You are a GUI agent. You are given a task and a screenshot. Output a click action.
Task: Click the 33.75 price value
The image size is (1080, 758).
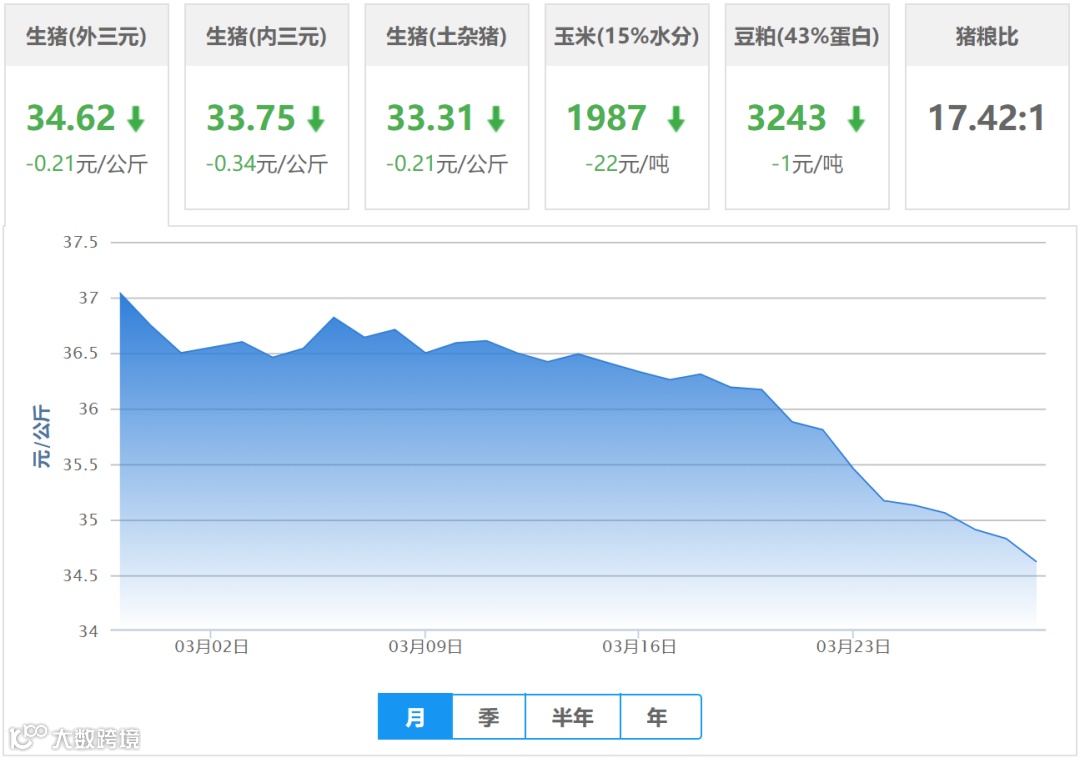click(x=251, y=118)
